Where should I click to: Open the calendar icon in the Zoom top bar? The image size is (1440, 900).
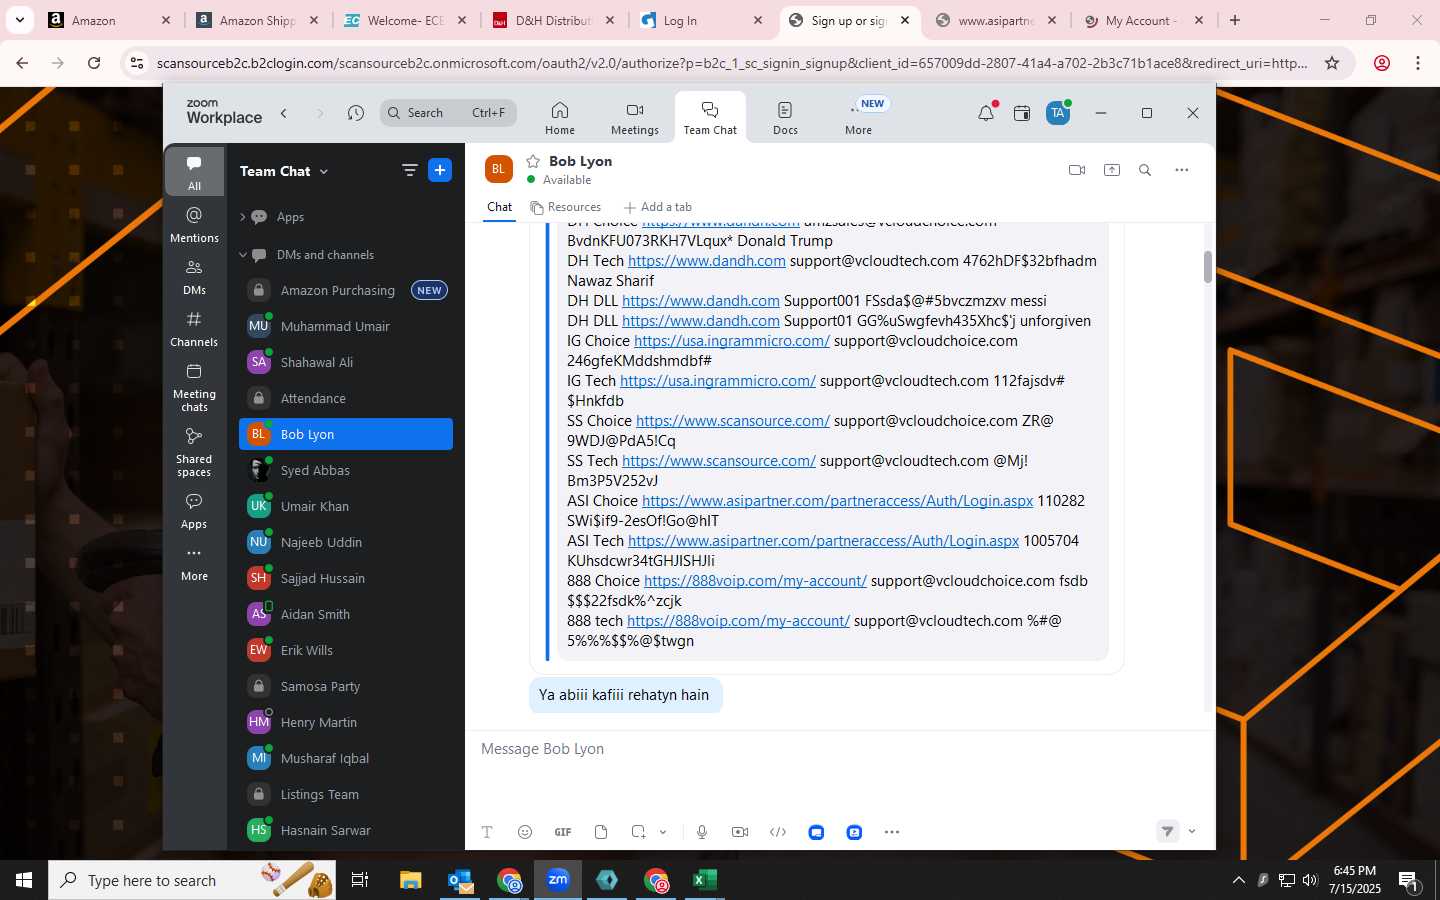(1022, 113)
